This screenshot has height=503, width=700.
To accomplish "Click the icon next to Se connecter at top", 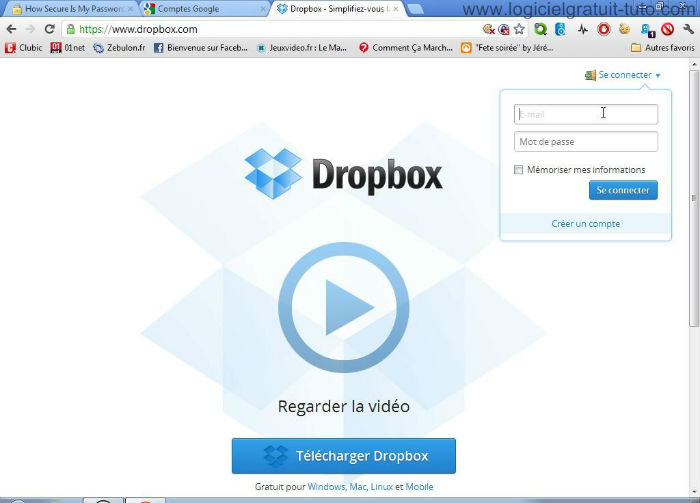I will coord(590,75).
